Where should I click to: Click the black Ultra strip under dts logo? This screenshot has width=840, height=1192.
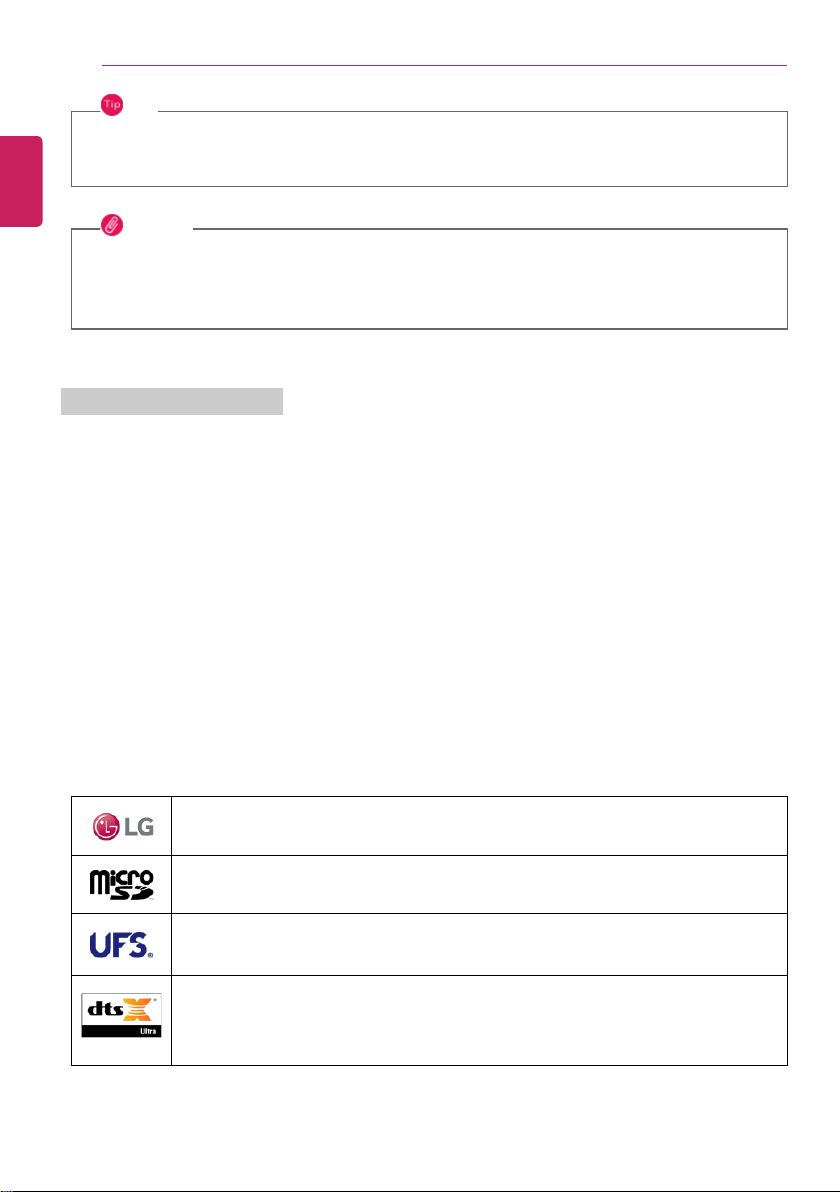point(122,1031)
